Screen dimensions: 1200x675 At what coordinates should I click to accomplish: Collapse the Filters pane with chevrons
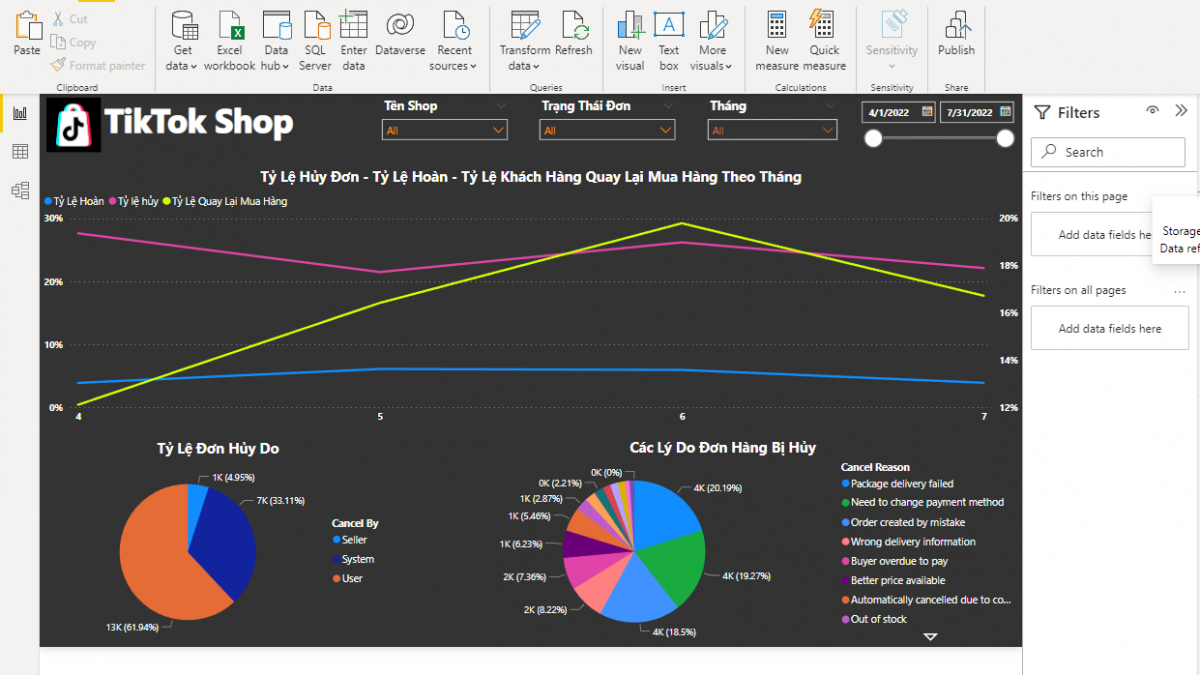pyautogui.click(x=1181, y=112)
